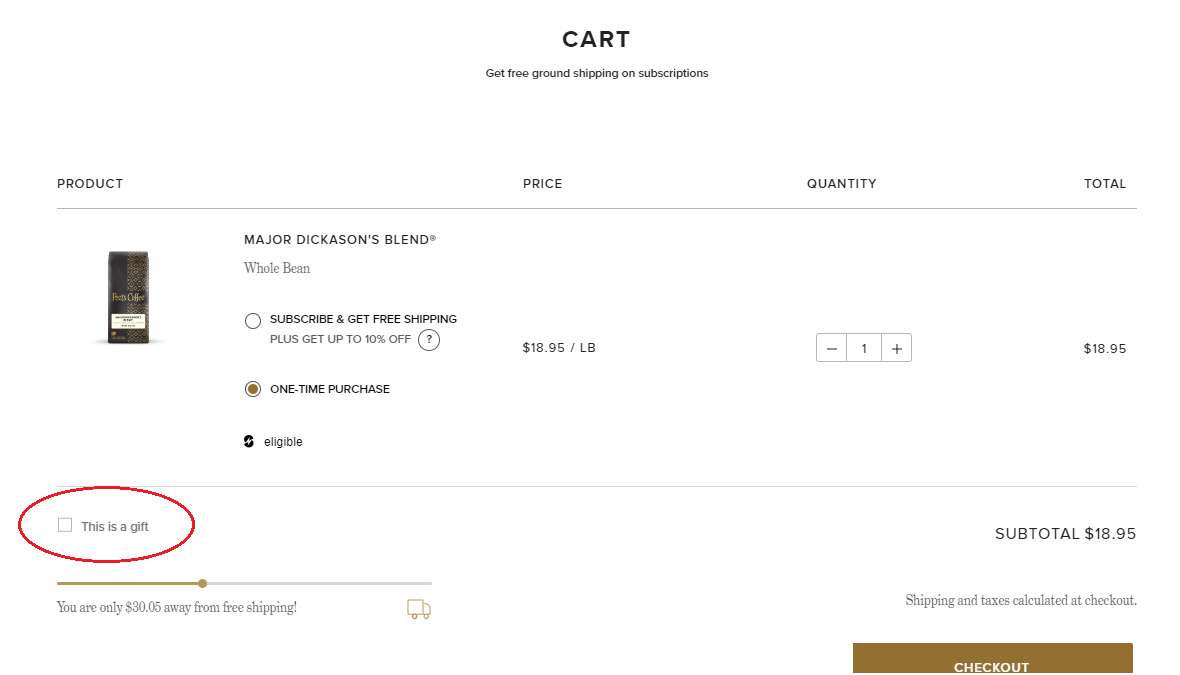Click 'Shipping and taxes calculated at checkout' note

tap(1021, 601)
